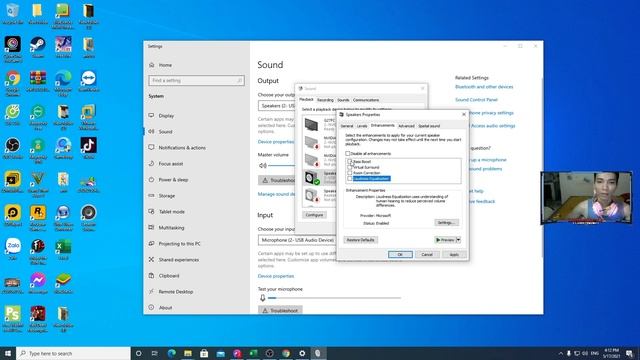Open notification center in system tray
This screenshot has width=640, height=360.
[629, 353]
